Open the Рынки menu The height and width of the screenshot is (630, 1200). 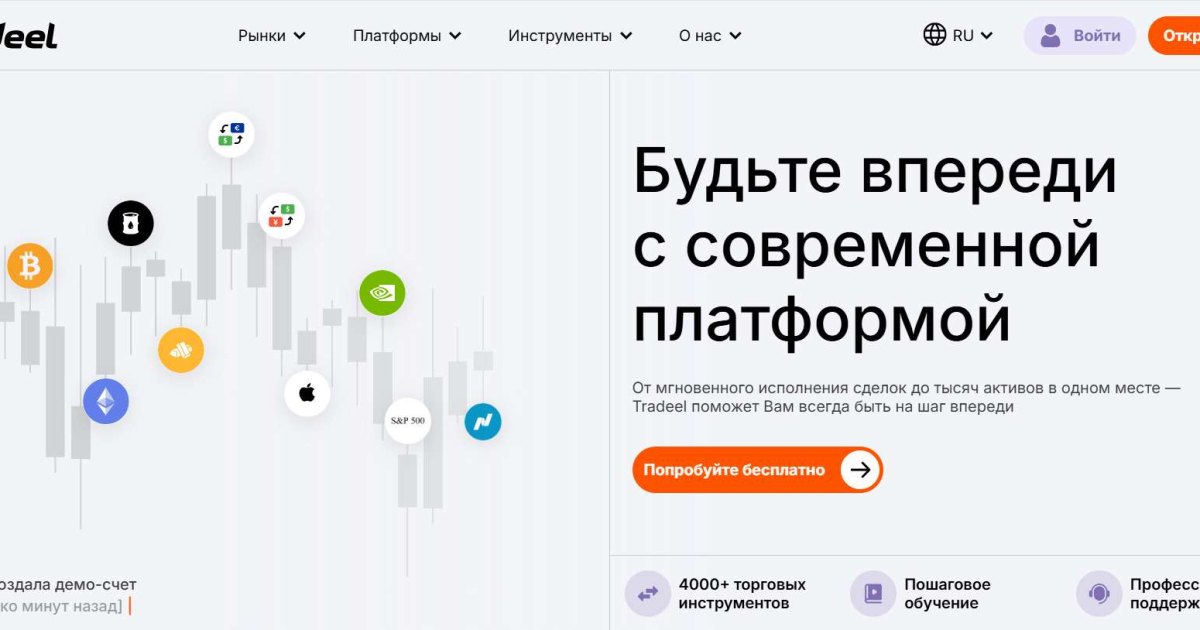[x=272, y=36]
